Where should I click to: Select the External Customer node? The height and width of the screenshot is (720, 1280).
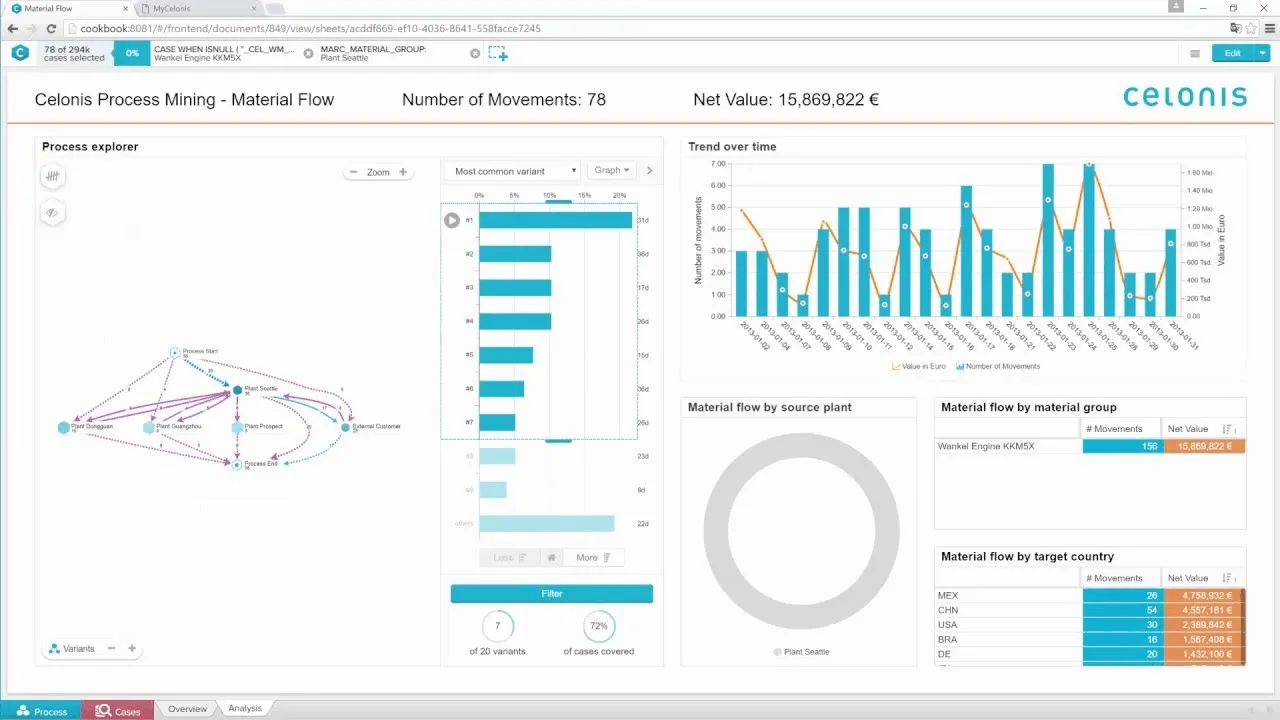coord(346,427)
